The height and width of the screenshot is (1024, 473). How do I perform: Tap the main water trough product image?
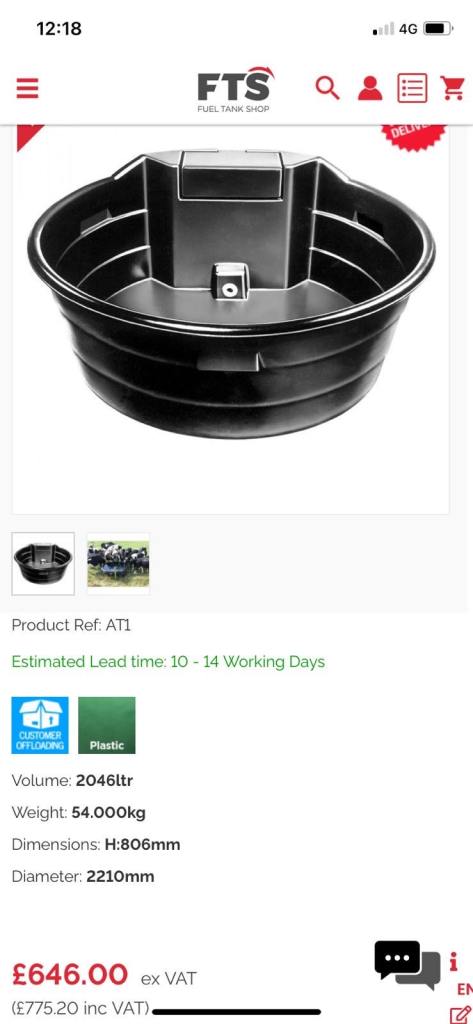pyautogui.click(x=231, y=294)
